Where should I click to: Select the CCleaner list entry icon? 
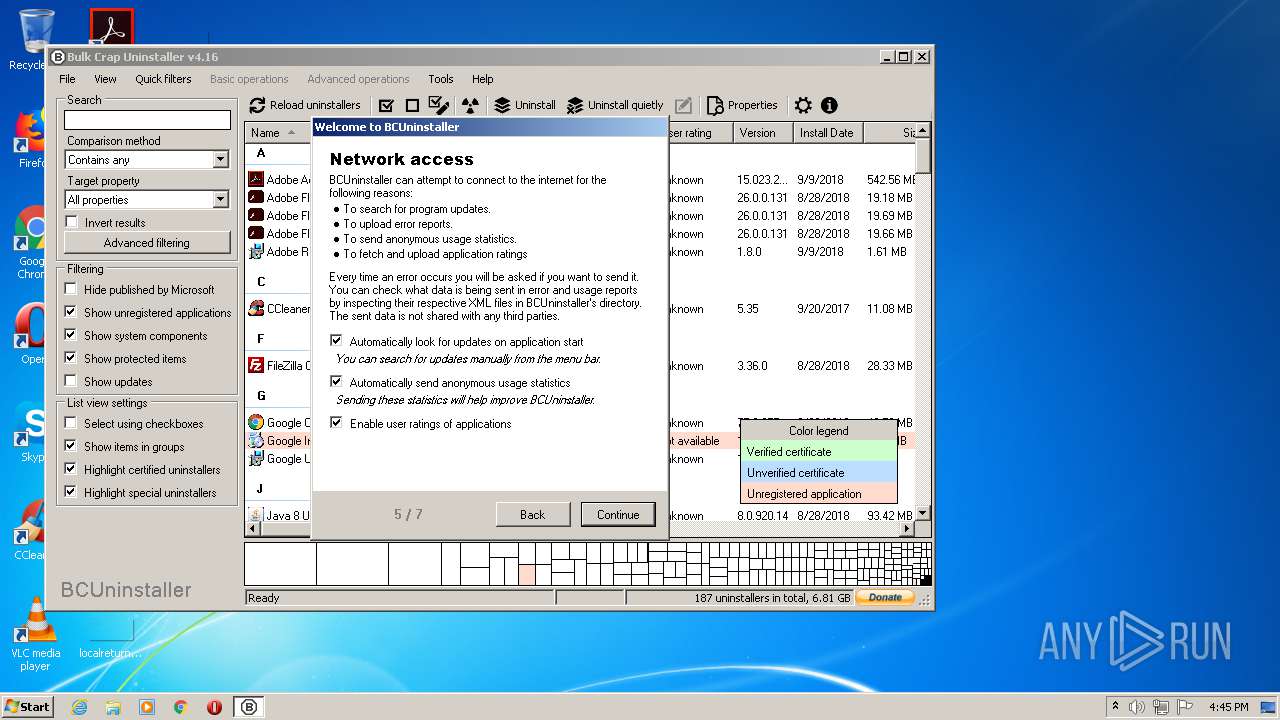tap(256, 309)
